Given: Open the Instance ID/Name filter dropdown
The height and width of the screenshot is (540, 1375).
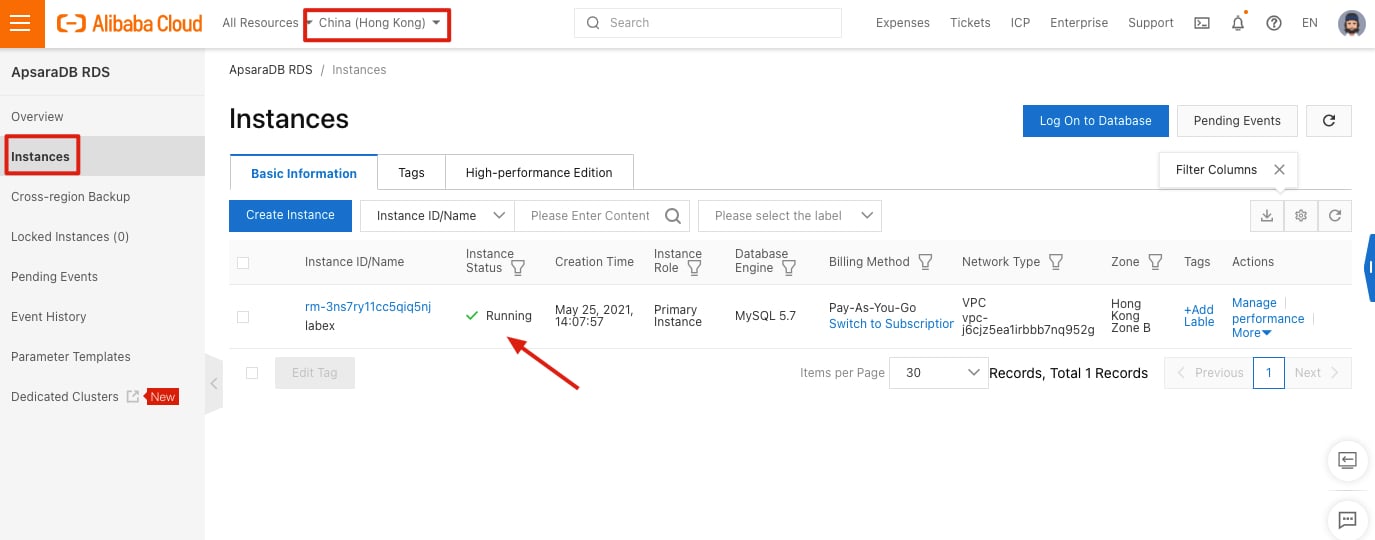Looking at the screenshot, I should 437,215.
